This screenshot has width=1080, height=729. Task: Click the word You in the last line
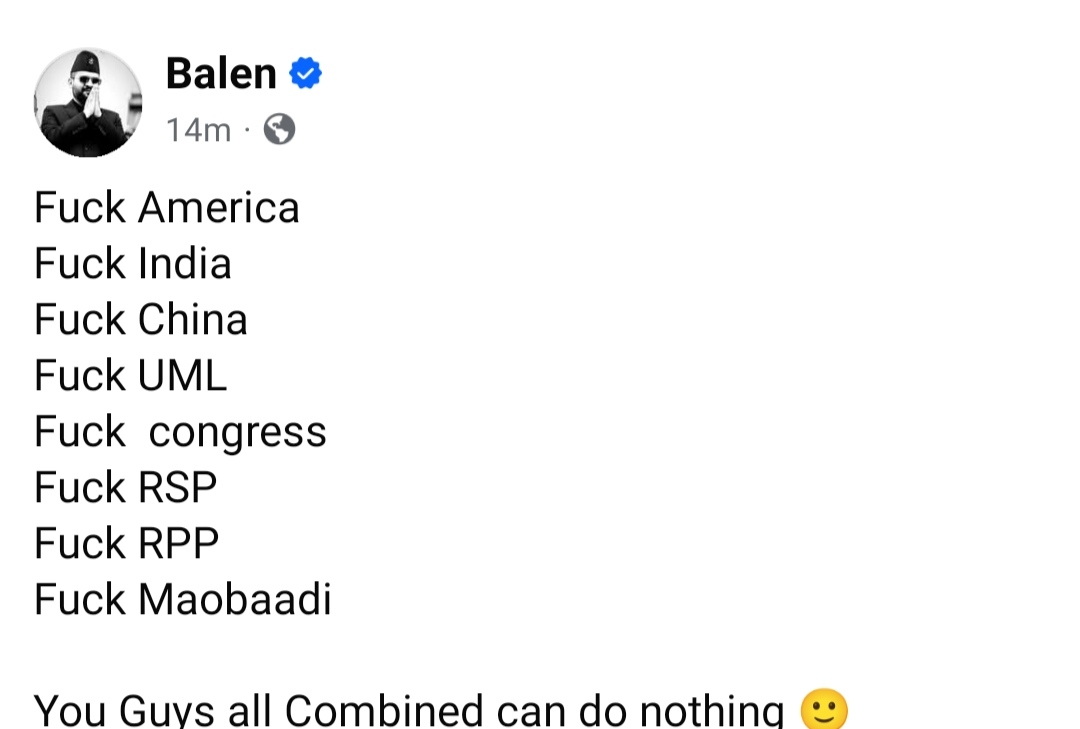[70, 711]
